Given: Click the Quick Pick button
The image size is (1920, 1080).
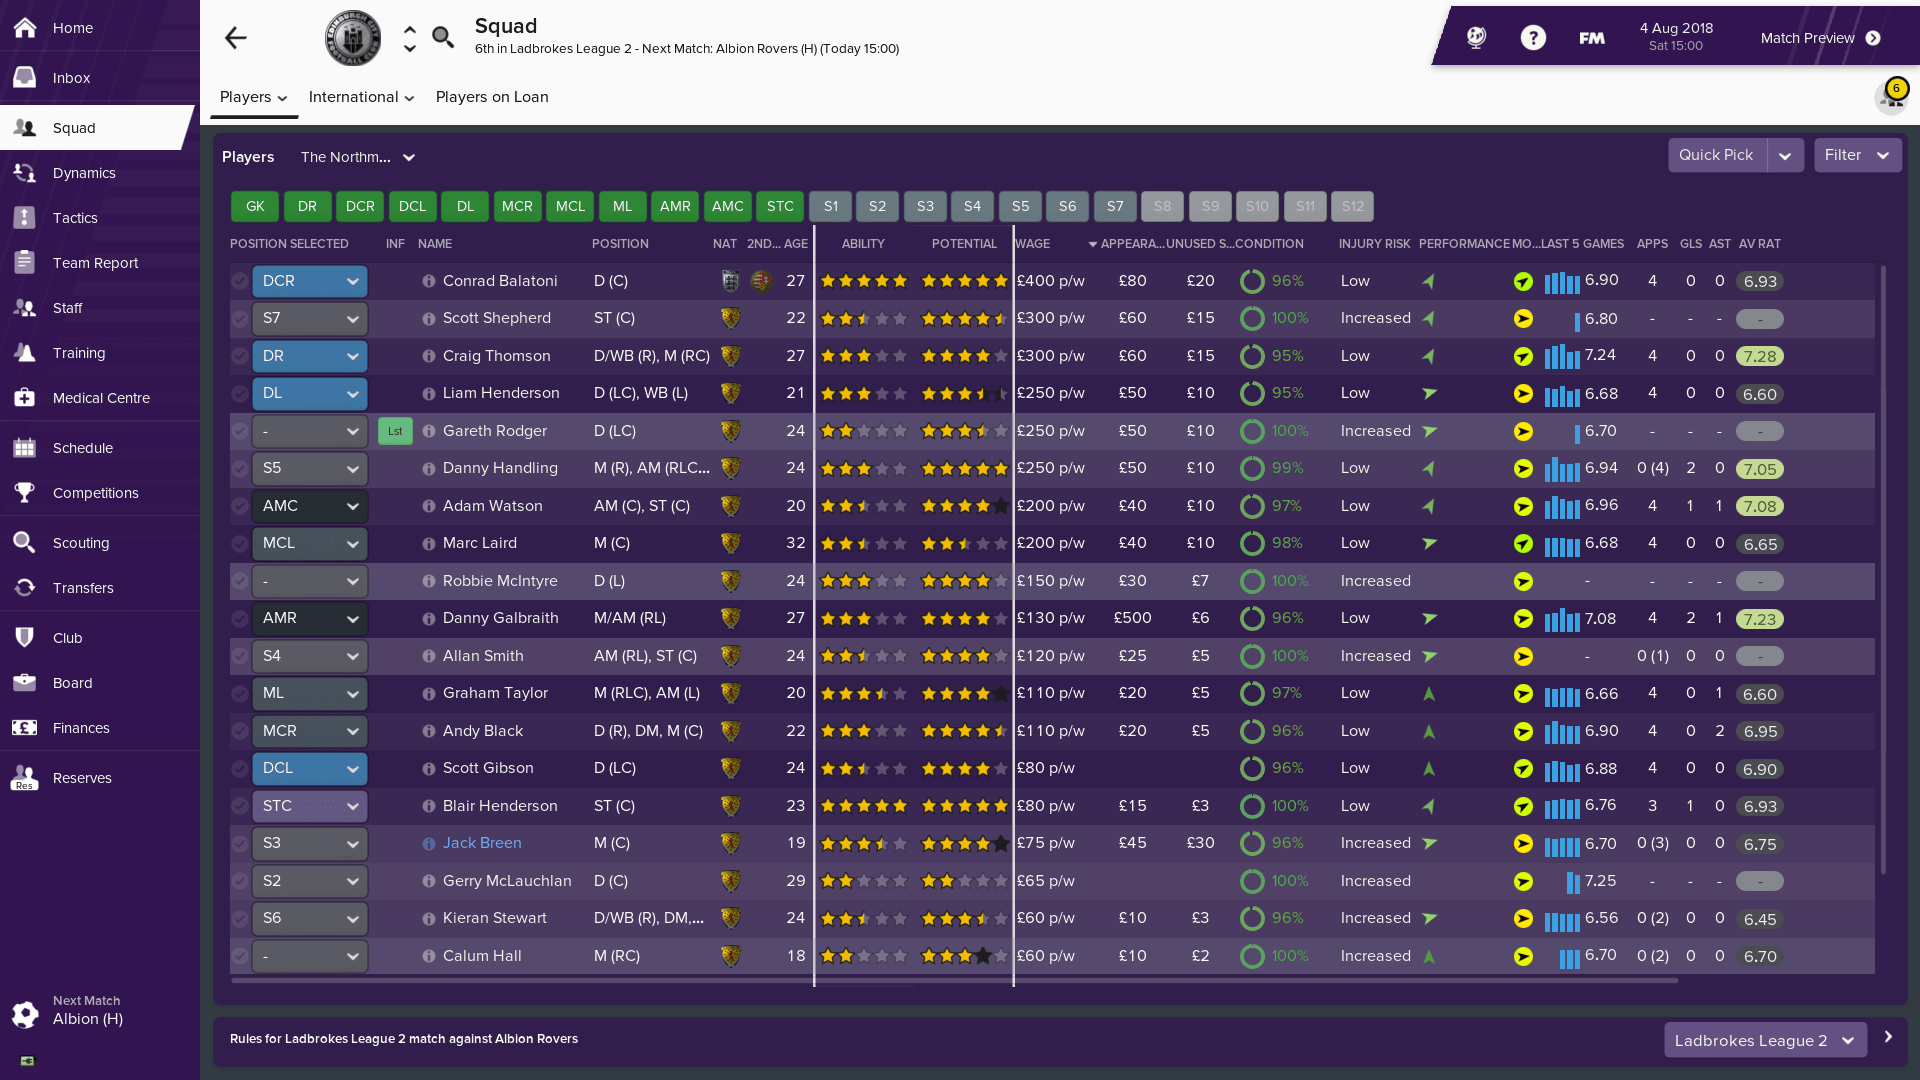Looking at the screenshot, I should point(1716,155).
